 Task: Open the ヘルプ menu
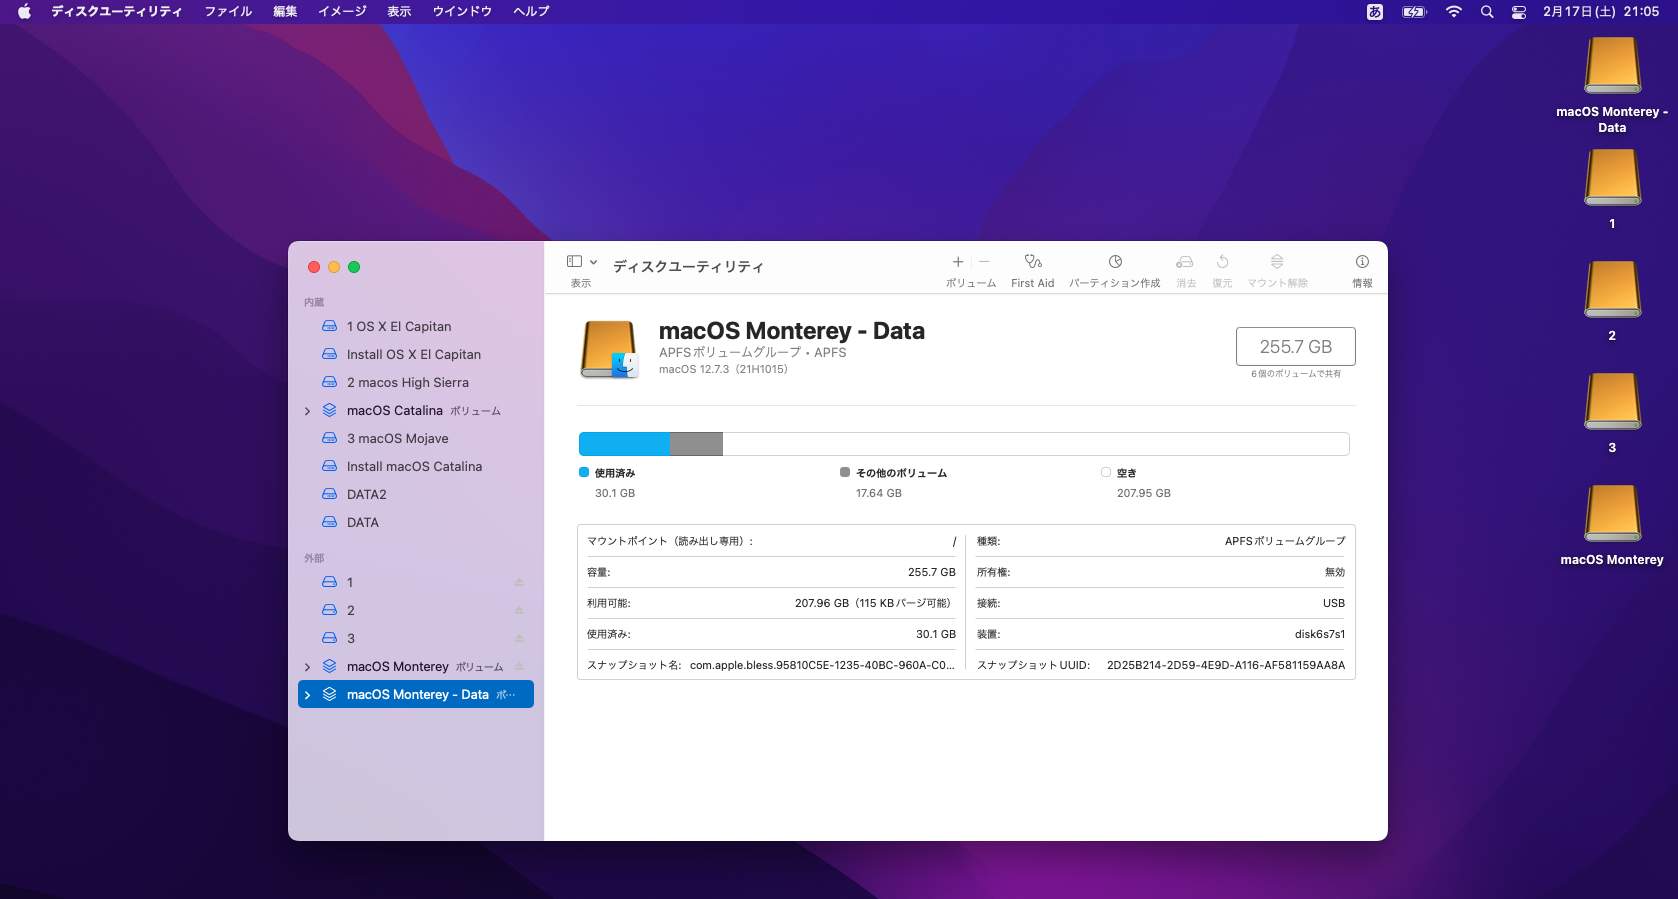[531, 12]
